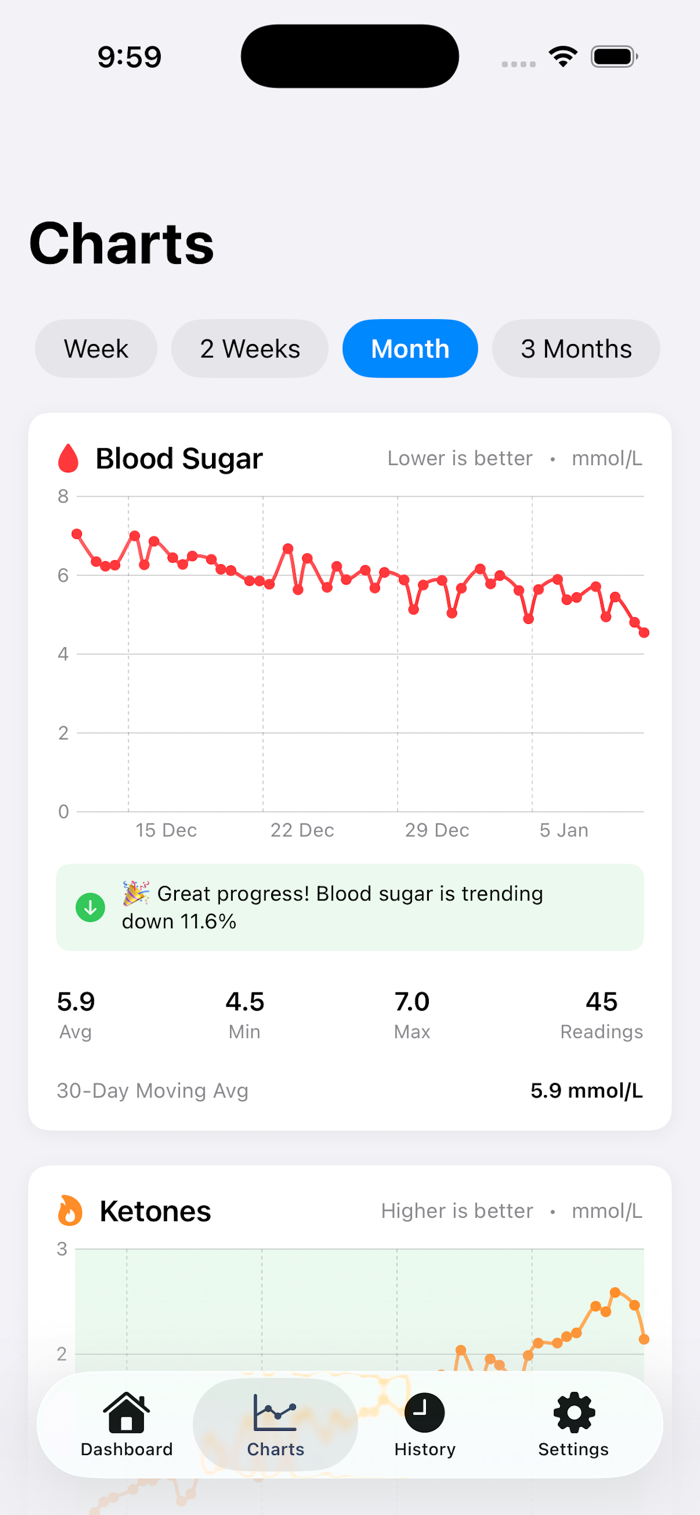Tap the last blood sugar data point
The width and height of the screenshot is (700, 1515).
point(644,632)
